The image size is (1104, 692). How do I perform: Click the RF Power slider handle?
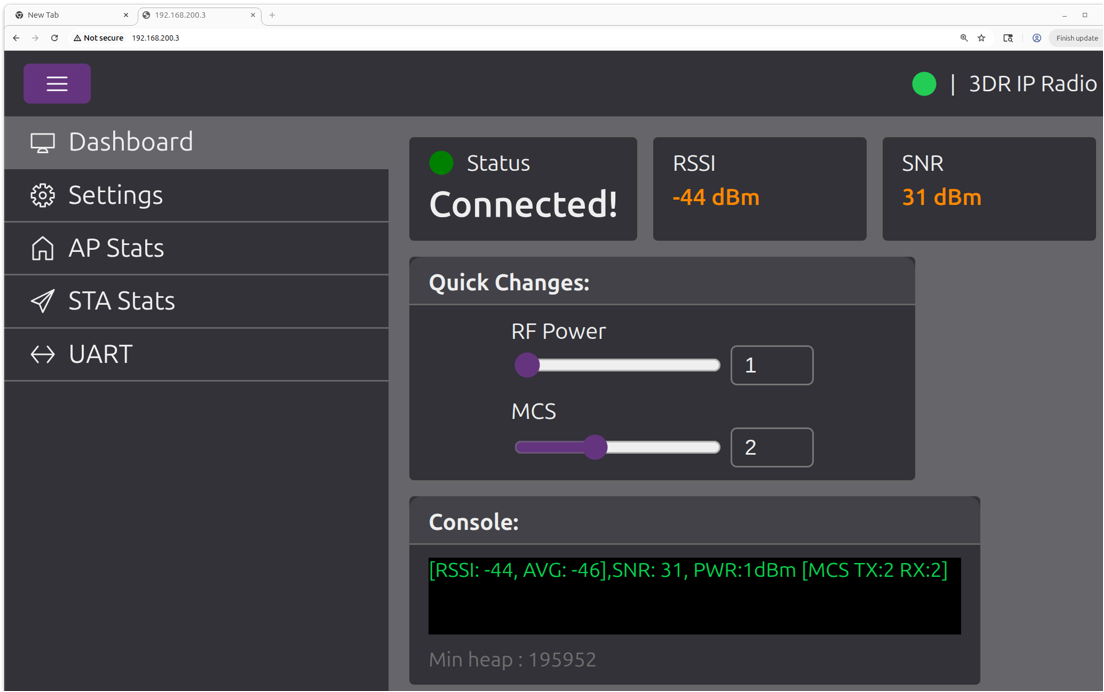click(527, 365)
